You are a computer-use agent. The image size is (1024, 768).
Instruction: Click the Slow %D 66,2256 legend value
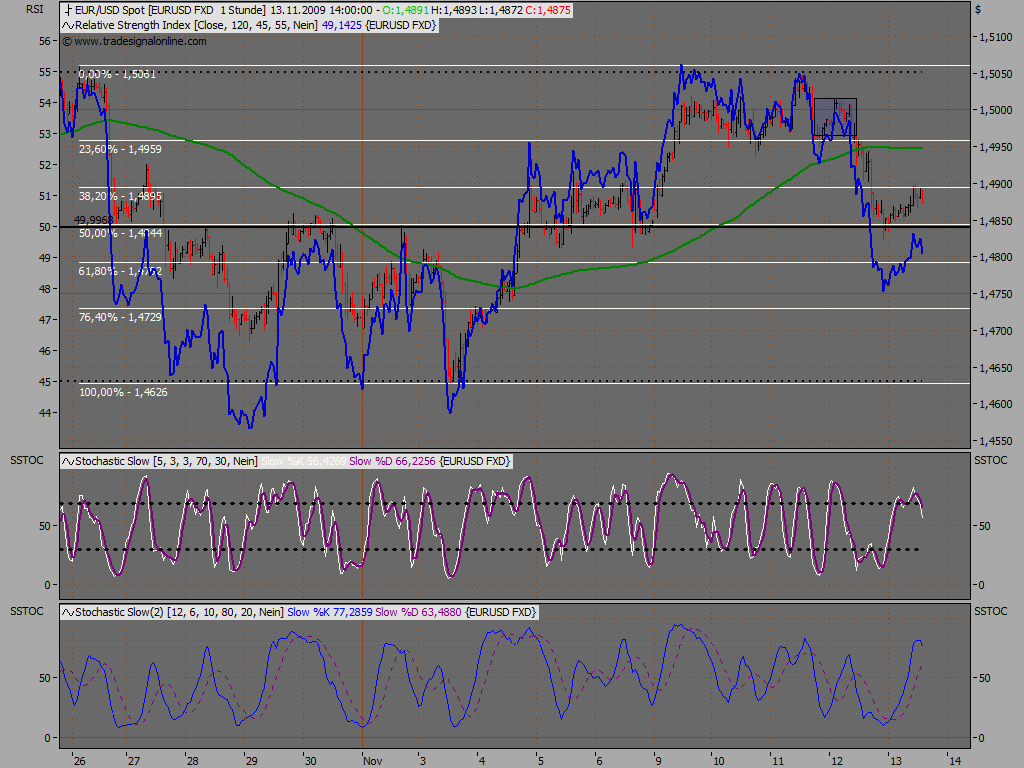pos(392,462)
